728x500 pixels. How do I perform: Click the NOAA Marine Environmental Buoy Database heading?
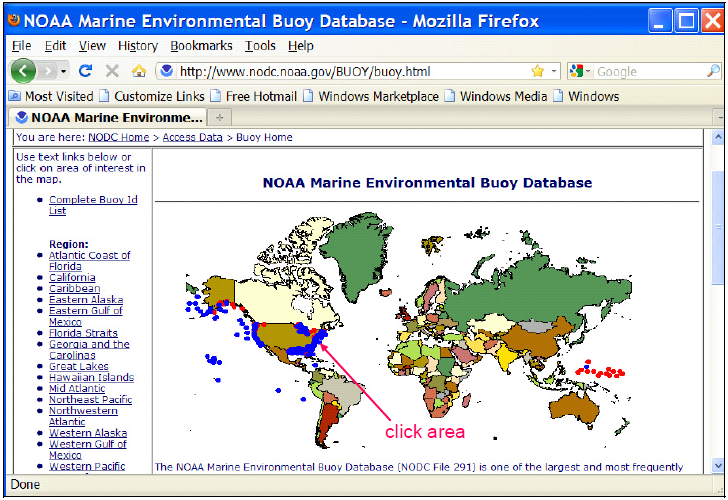click(427, 183)
